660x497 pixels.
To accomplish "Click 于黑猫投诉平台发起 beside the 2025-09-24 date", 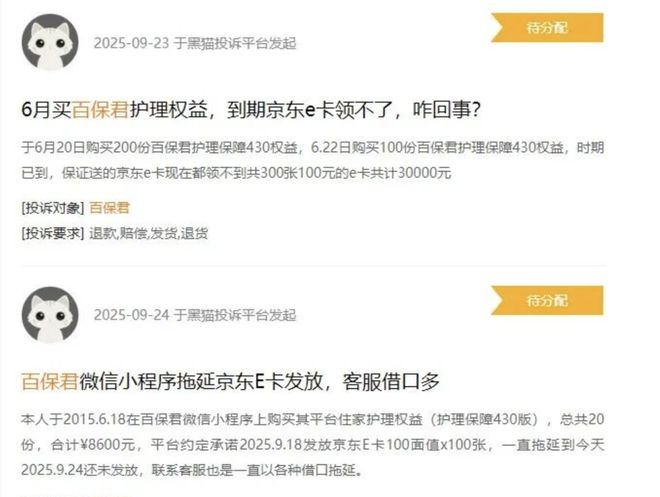I will point(235,315).
